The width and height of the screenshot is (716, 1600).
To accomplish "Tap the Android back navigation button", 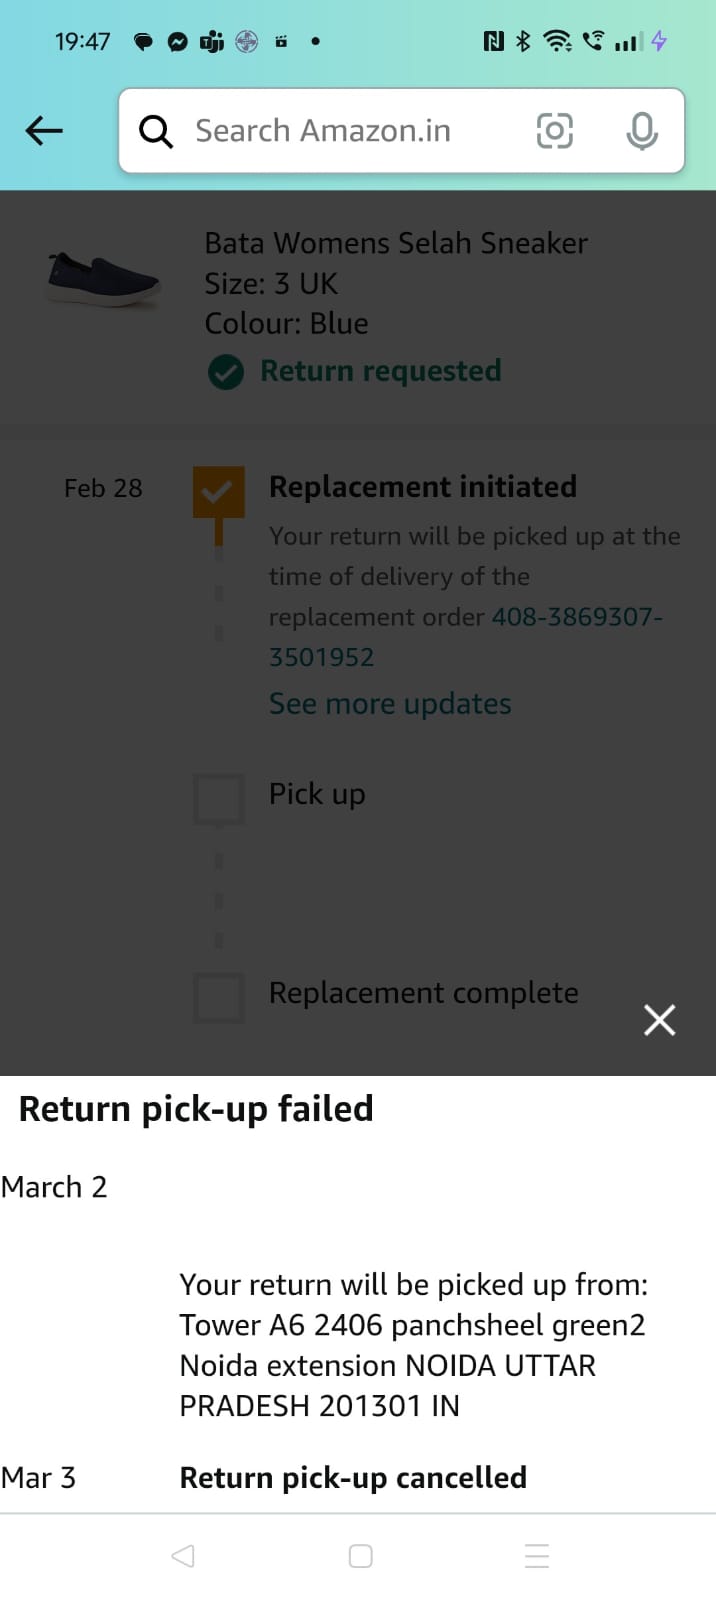I will (183, 1556).
